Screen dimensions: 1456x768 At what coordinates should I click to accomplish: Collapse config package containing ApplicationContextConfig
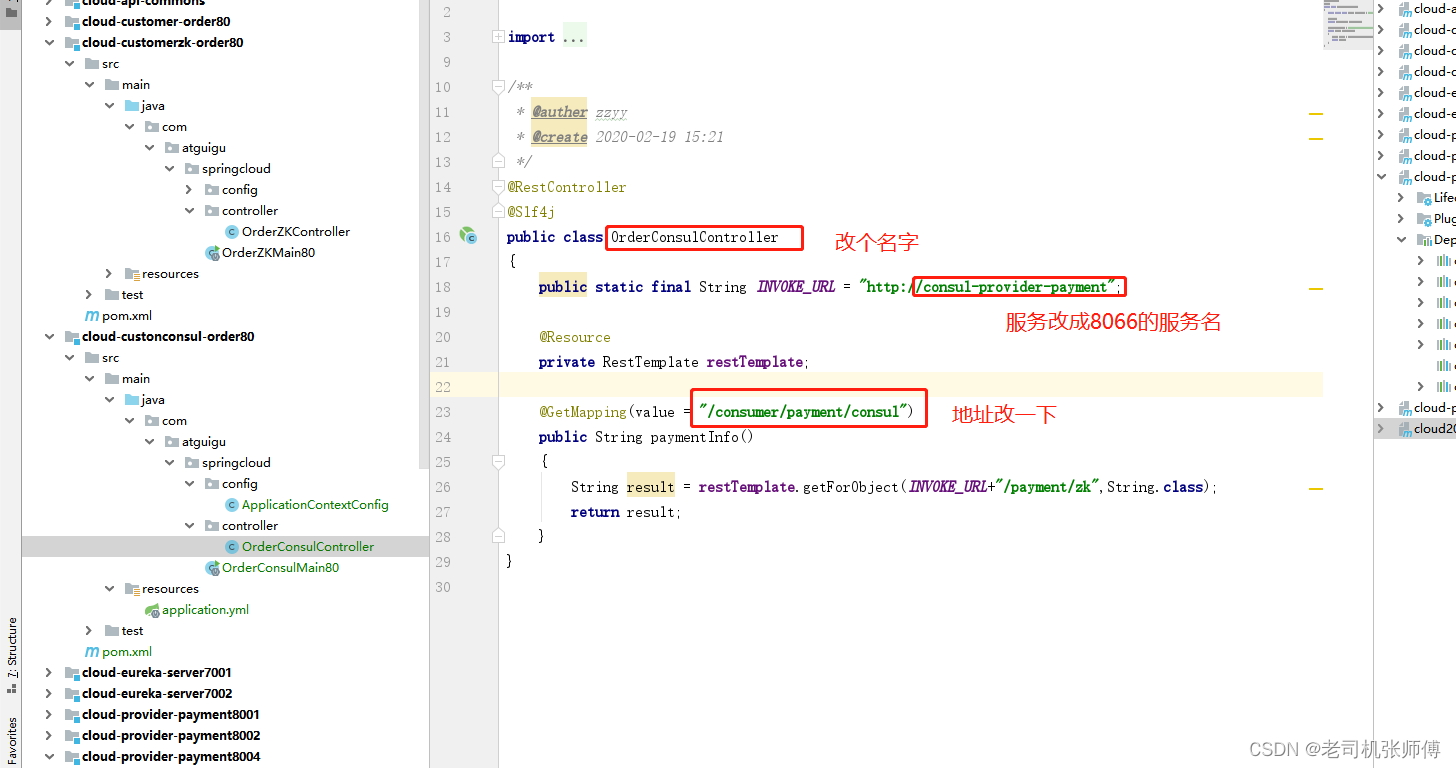(x=189, y=484)
